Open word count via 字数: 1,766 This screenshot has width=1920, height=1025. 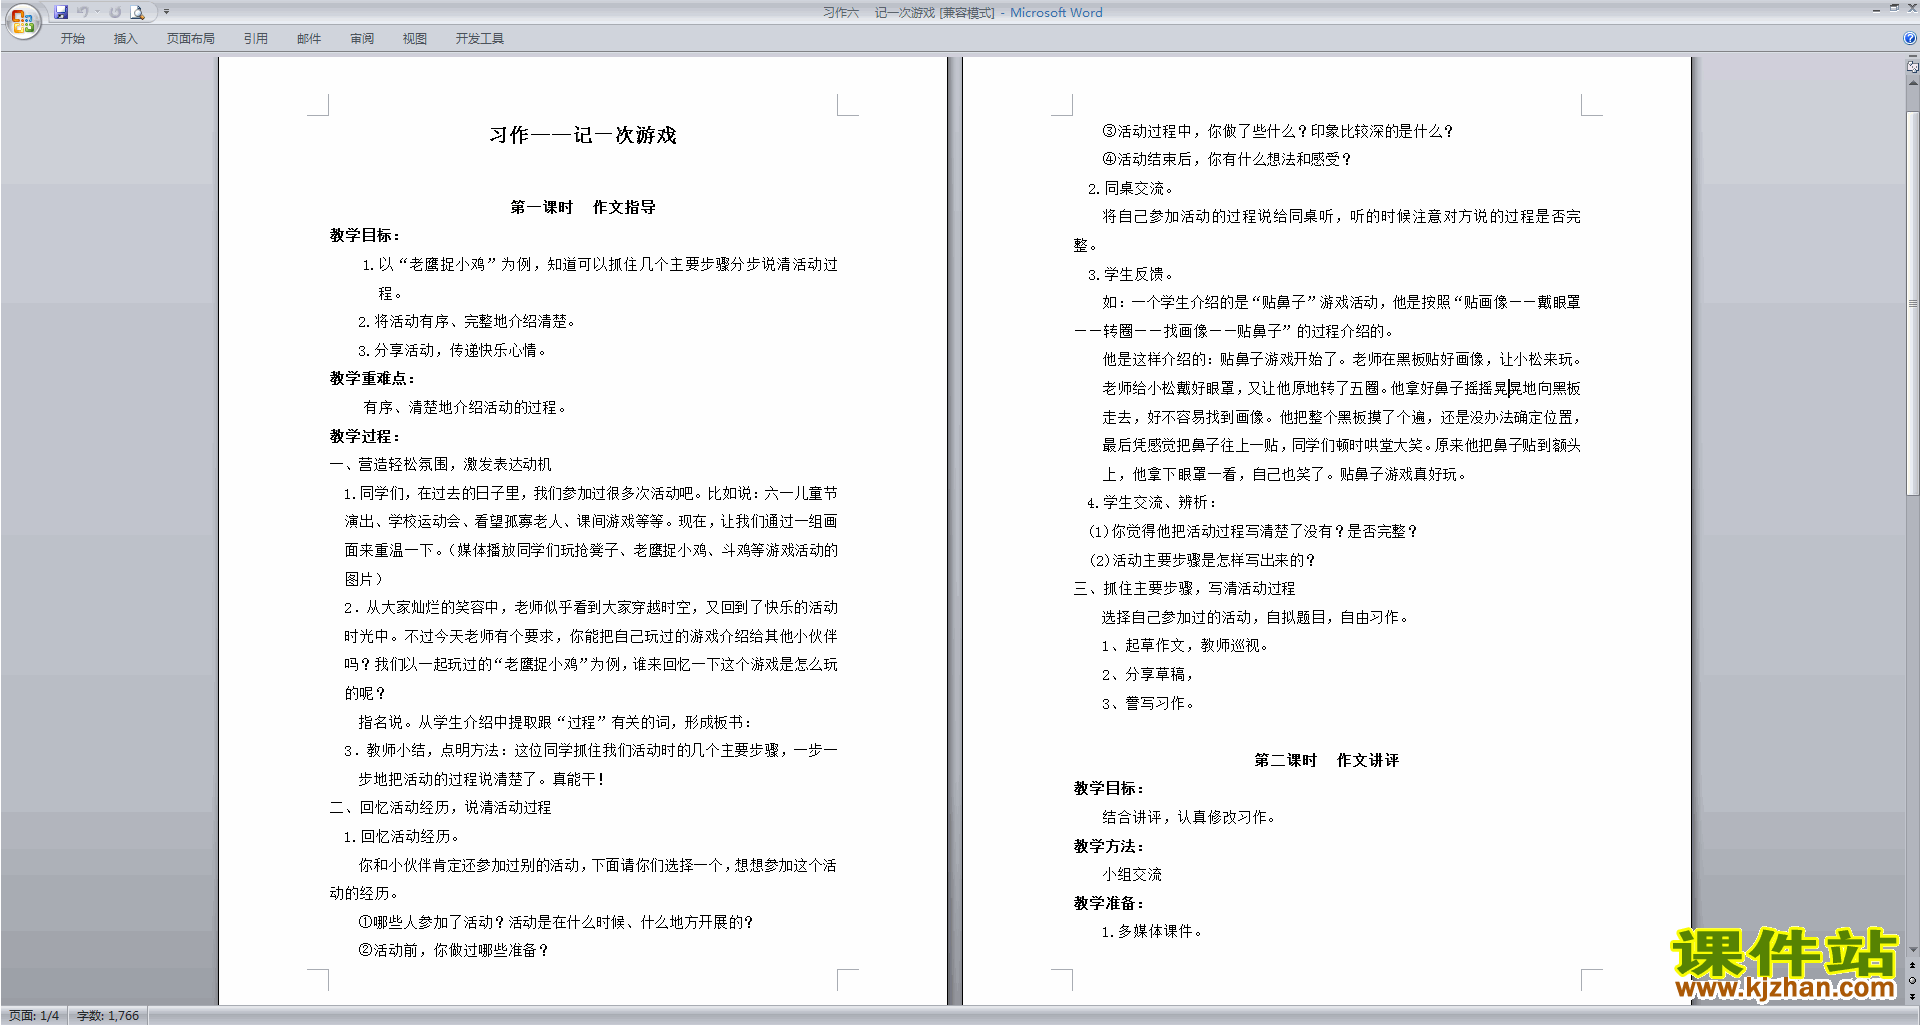point(108,1015)
